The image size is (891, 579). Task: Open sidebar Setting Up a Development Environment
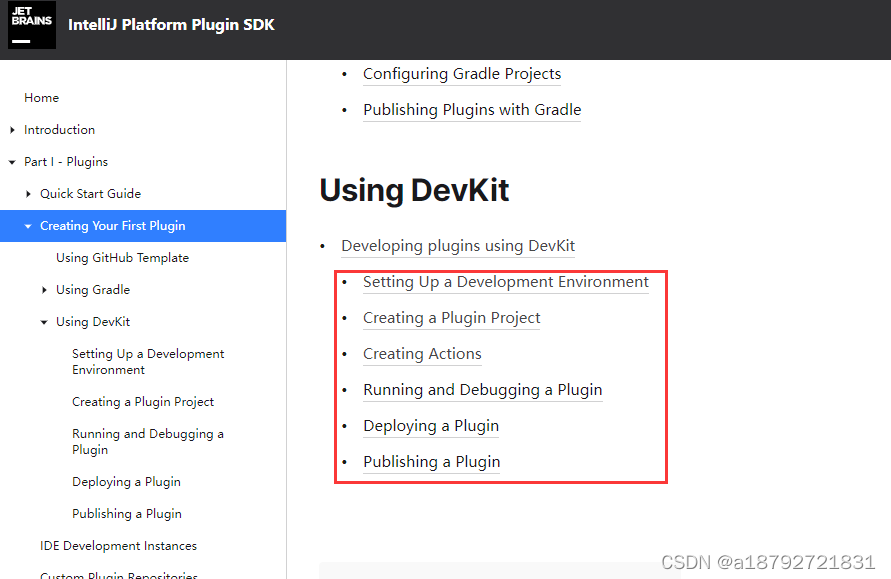[x=148, y=361]
